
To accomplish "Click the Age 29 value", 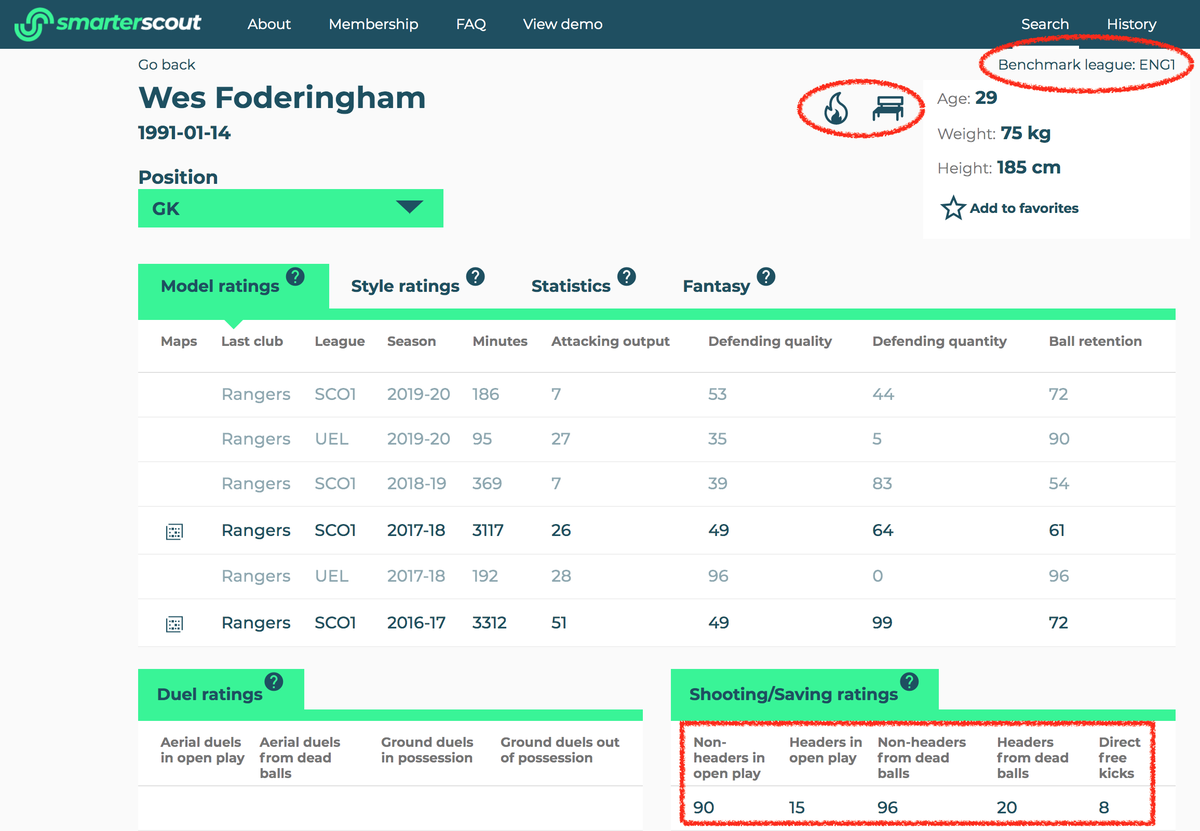I will pyautogui.click(x=985, y=98).
